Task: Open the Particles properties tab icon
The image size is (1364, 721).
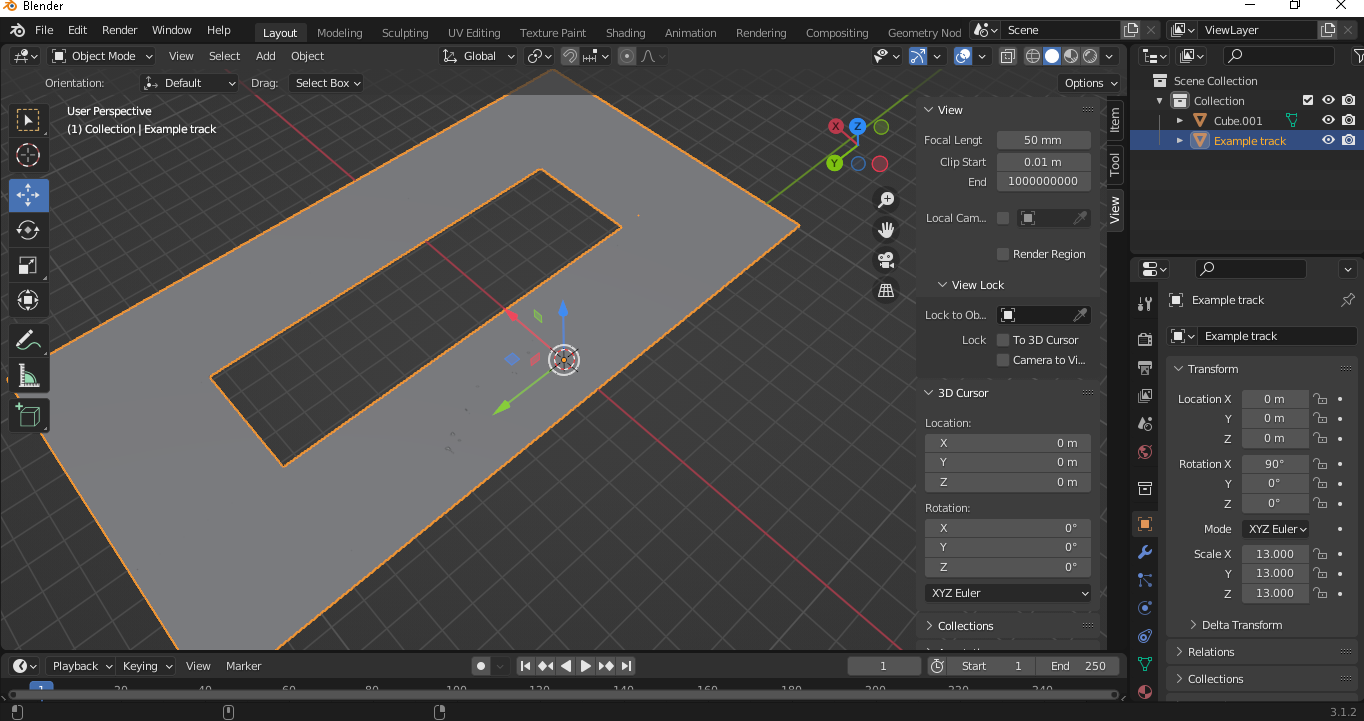Action: point(1145,580)
